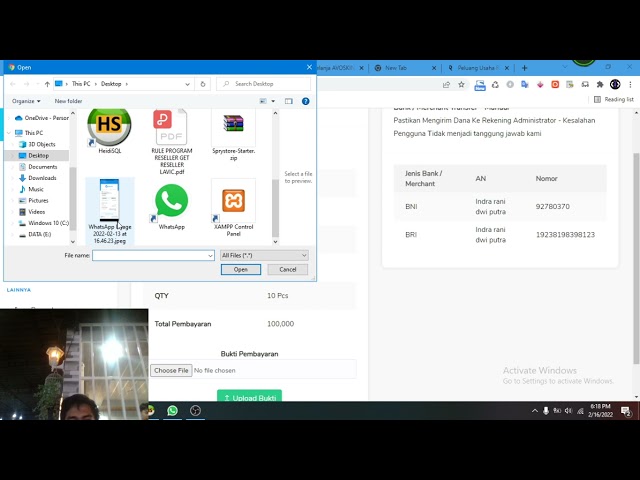Click New folder button

click(x=68, y=101)
